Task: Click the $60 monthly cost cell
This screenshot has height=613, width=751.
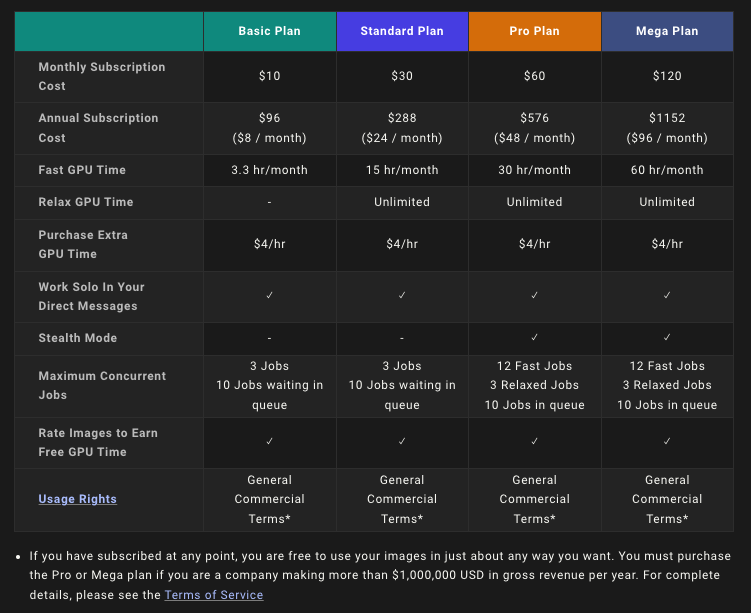Action: [535, 76]
